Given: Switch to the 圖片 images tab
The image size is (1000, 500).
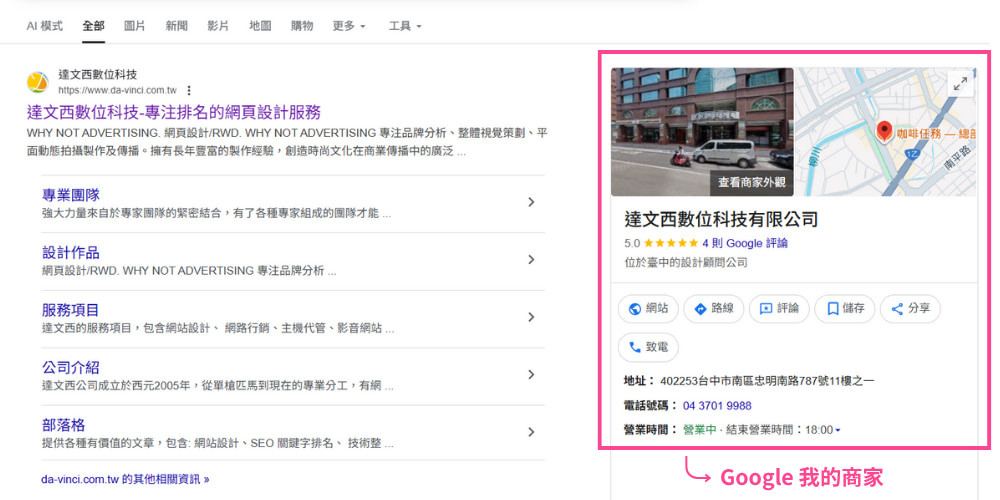Looking at the screenshot, I should [x=134, y=26].
